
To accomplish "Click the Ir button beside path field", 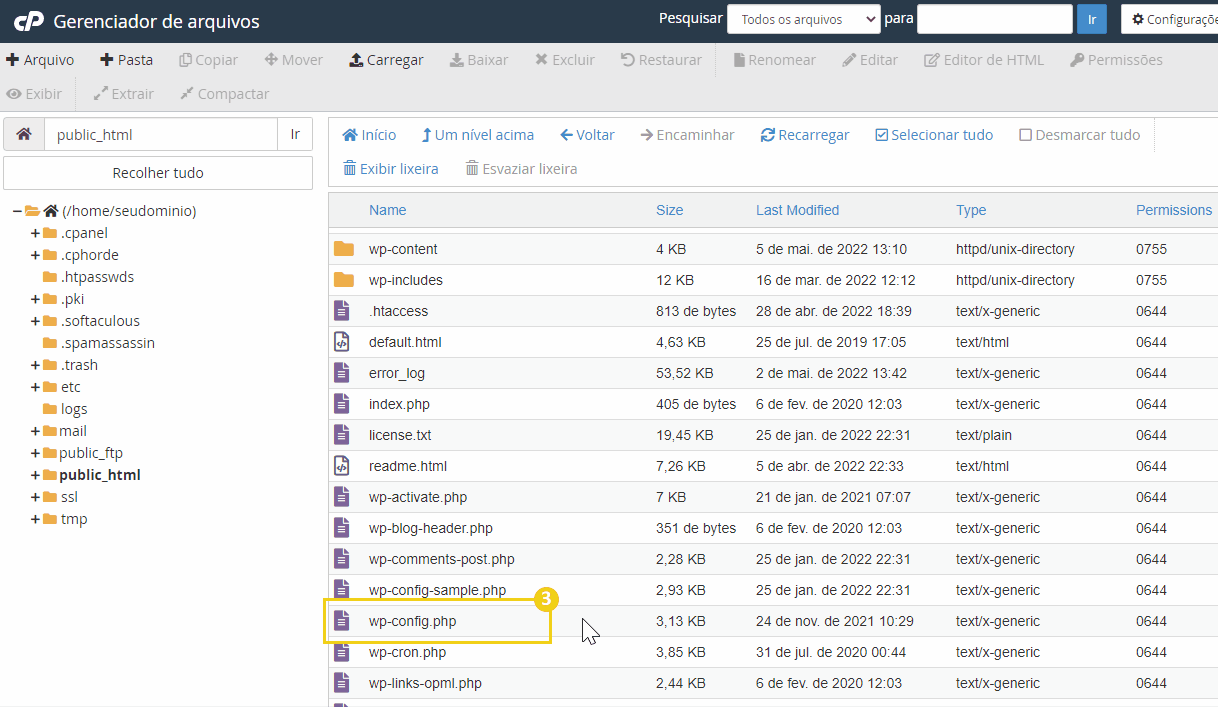I will (x=295, y=134).
